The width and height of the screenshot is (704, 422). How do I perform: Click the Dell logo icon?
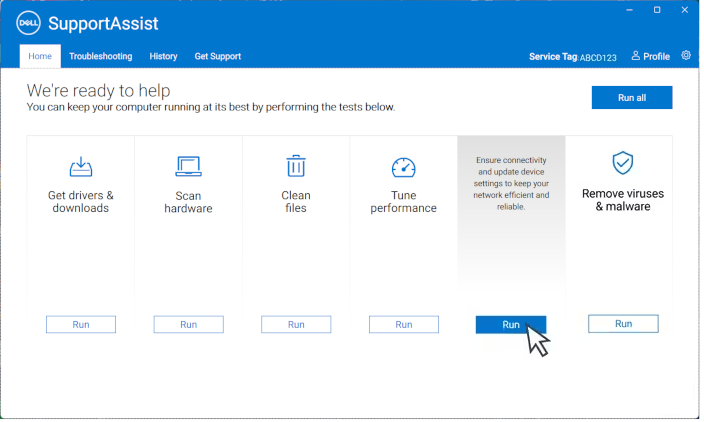28,22
